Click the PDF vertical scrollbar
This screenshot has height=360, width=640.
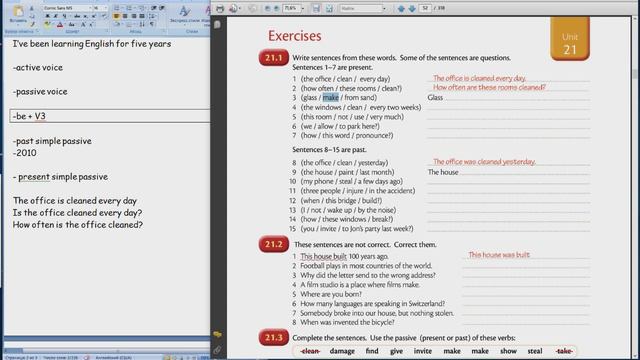[x=635, y=188]
